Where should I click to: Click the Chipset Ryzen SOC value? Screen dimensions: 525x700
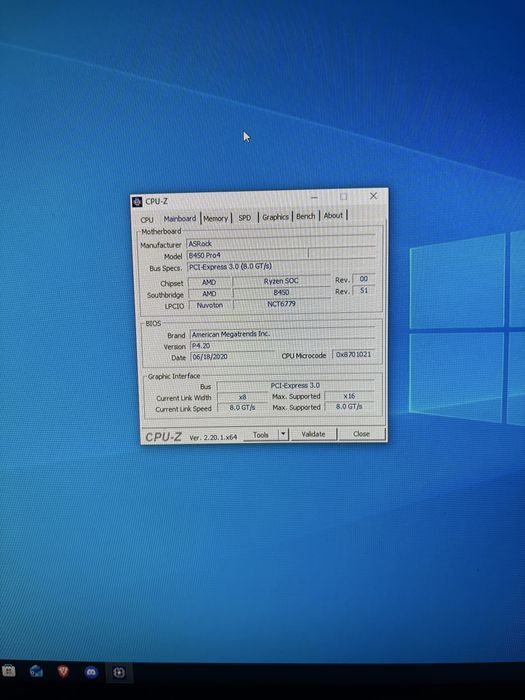tap(281, 281)
